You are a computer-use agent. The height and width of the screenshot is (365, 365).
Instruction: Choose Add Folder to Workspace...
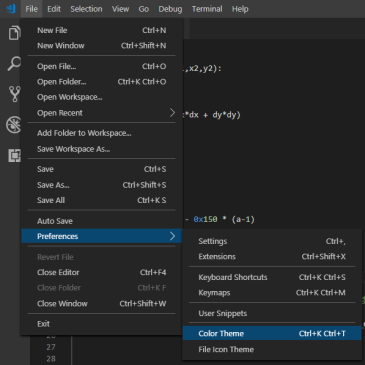click(x=101, y=133)
